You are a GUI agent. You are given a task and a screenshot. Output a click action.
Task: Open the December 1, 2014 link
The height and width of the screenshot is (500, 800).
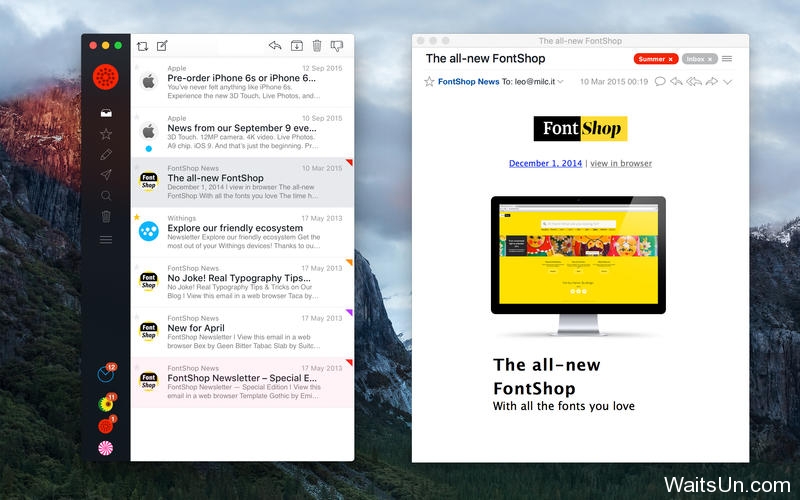point(545,163)
